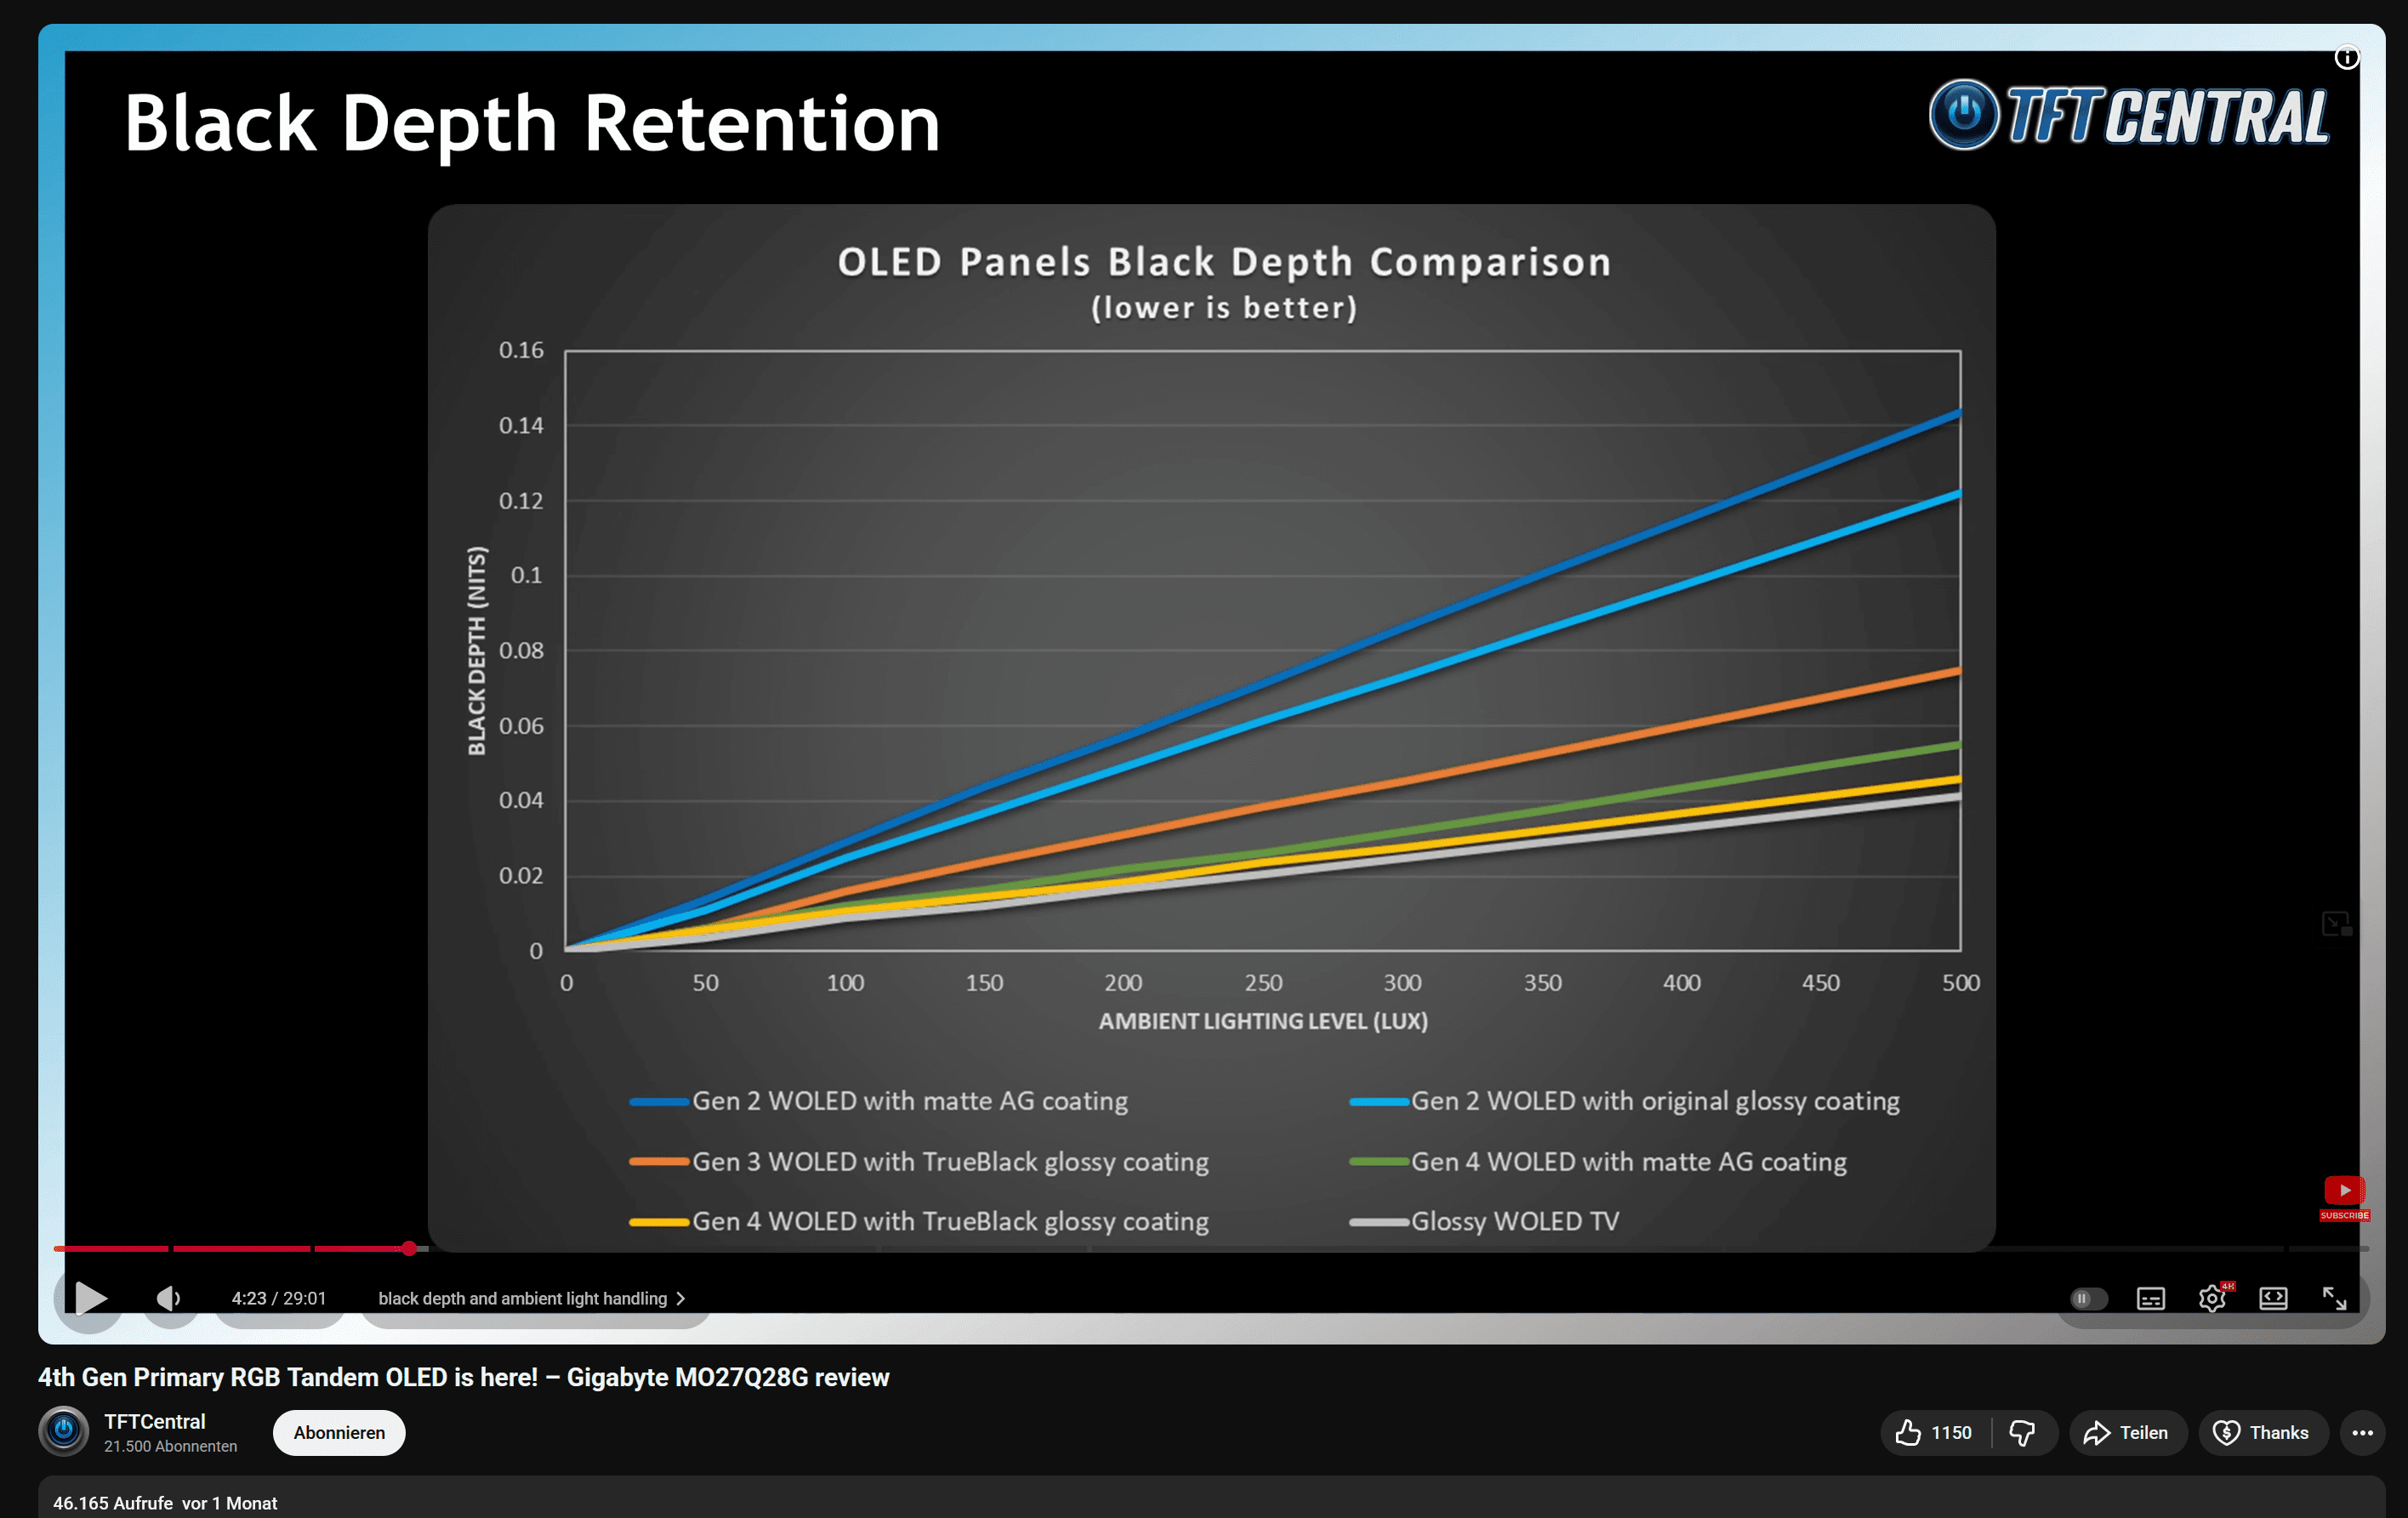Turn on subtitles/closed captions
Viewport: 2408px width, 1518px height.
(2150, 1298)
